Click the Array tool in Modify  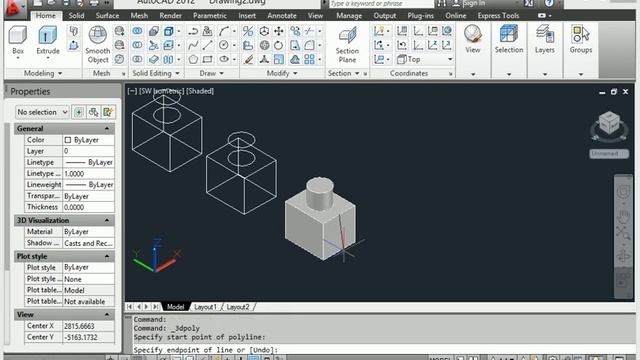(x=309, y=59)
